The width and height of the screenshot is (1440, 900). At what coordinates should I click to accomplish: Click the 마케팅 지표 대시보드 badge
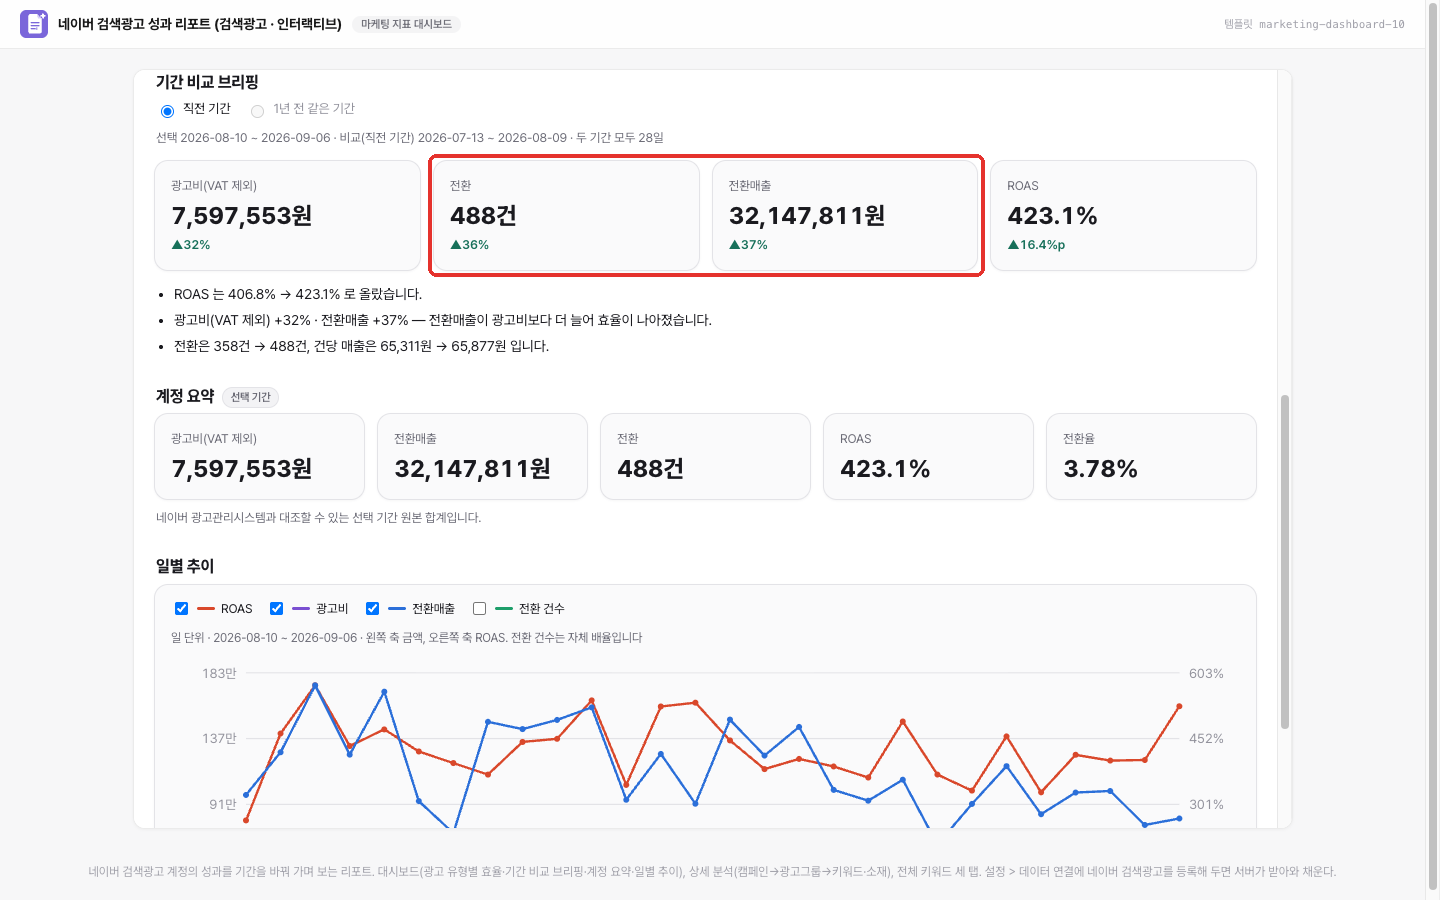406,24
